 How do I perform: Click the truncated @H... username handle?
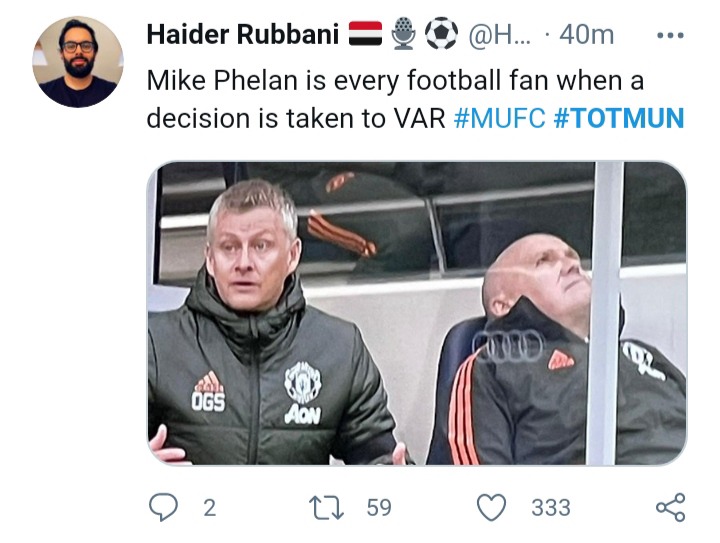(x=499, y=35)
